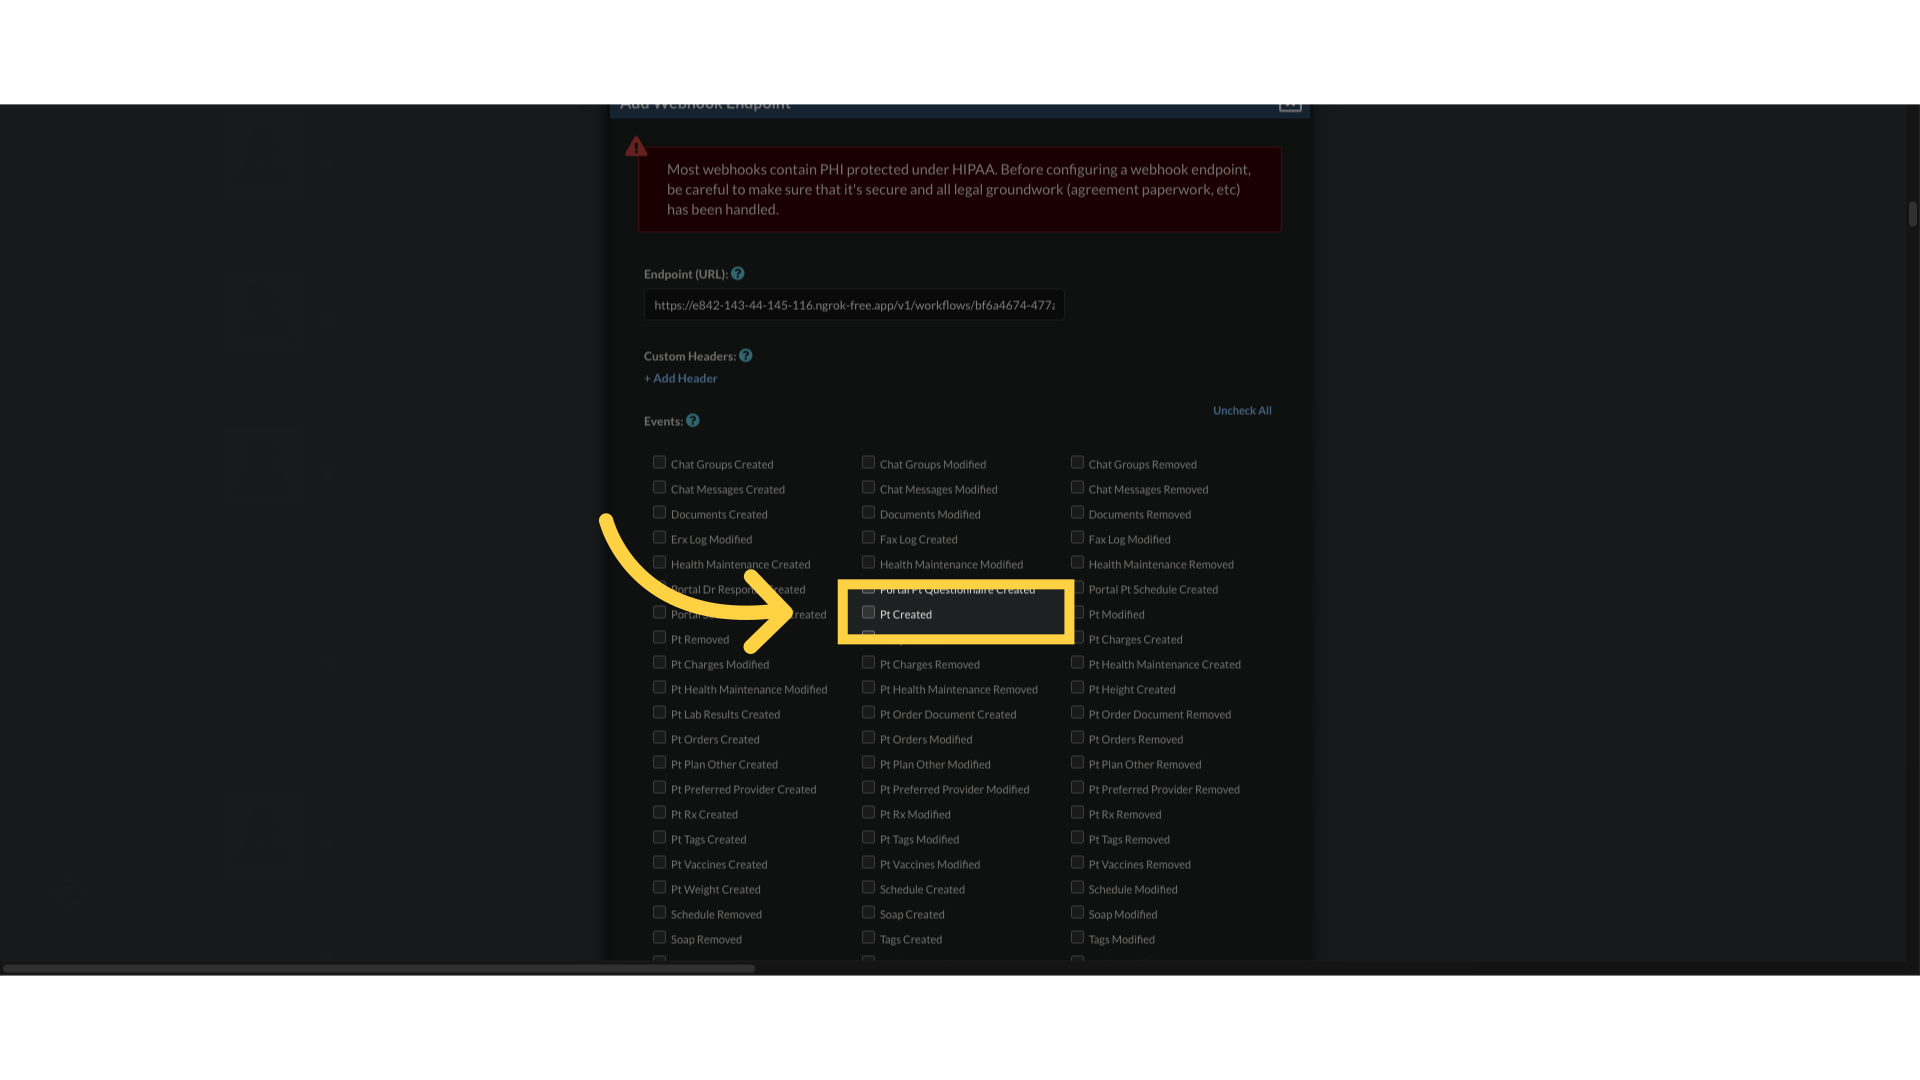Open the Endpoint URL help tooltip icon
Screen dimensions: 1920x1080
click(737, 273)
